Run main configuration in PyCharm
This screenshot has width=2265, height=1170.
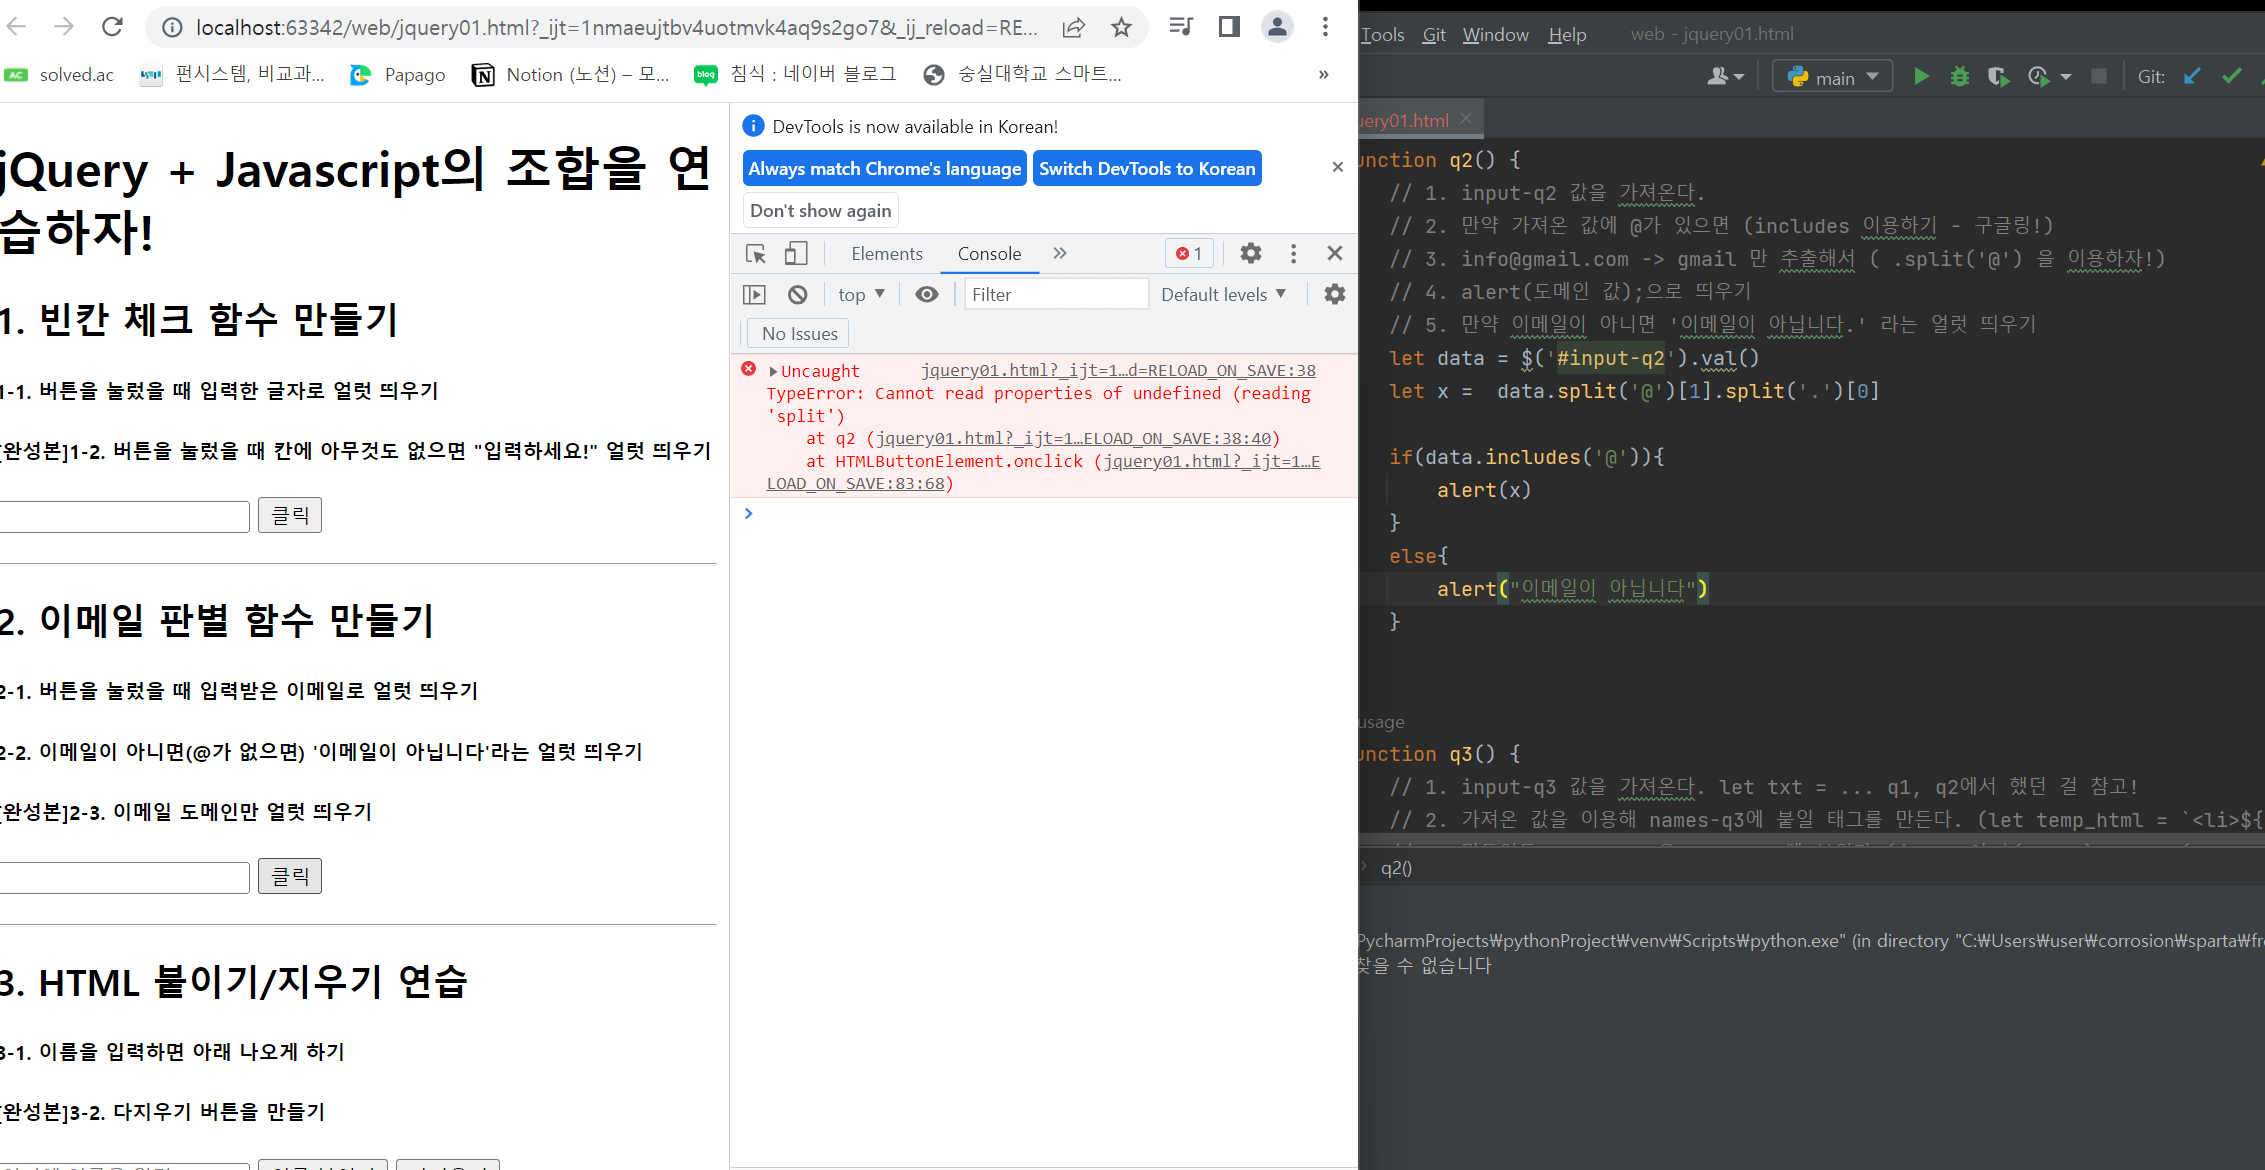coord(1921,77)
